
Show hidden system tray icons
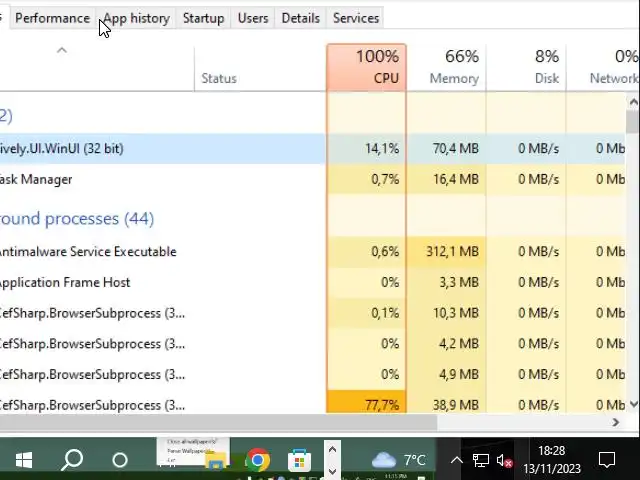(456, 461)
